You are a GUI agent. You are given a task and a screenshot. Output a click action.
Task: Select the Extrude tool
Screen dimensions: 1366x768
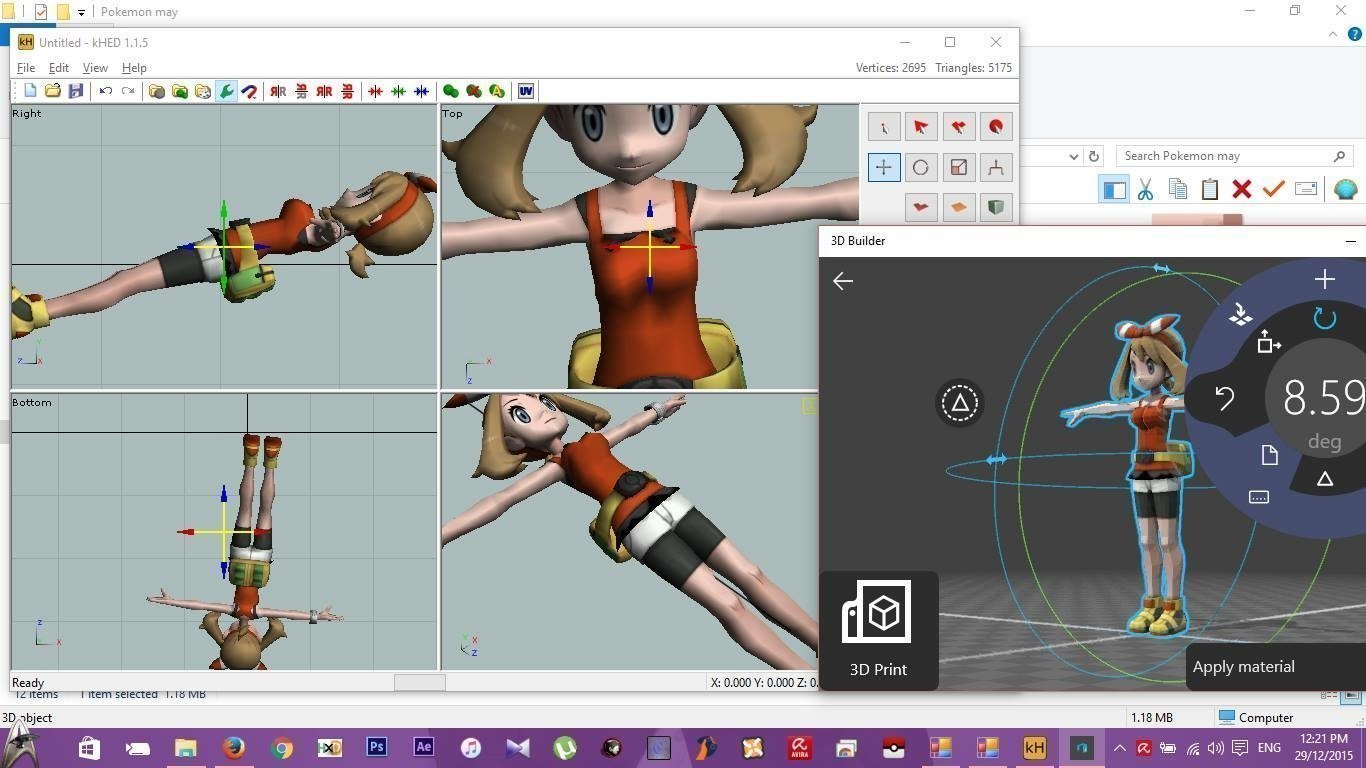(x=996, y=167)
